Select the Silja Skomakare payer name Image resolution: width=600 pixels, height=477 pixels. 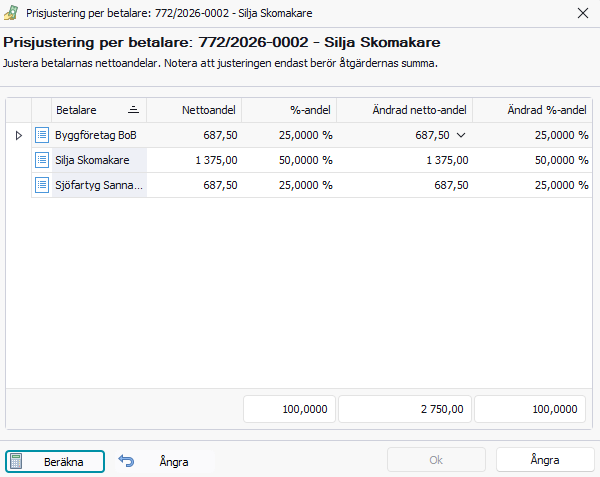click(x=92, y=160)
